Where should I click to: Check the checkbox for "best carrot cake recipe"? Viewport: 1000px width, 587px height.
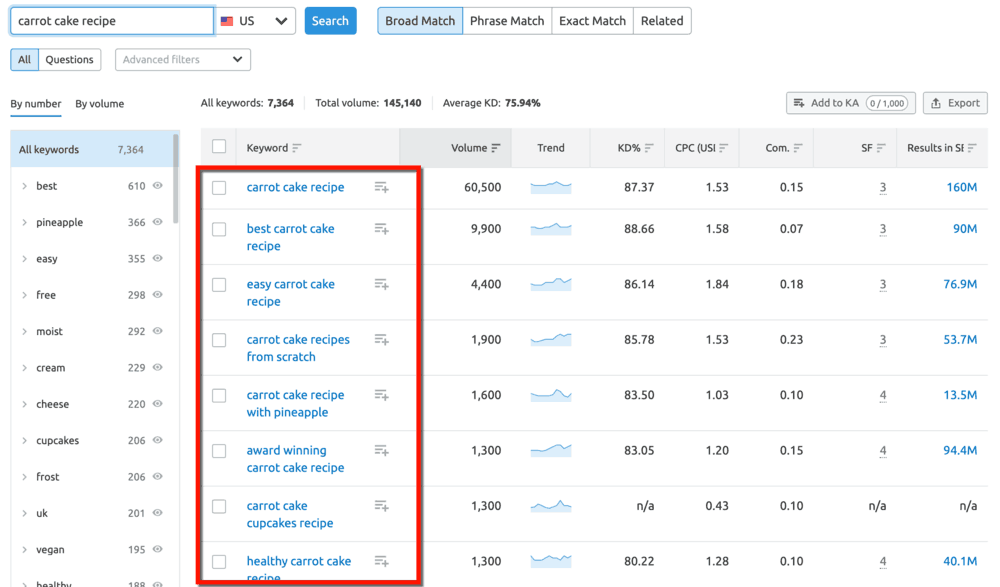tap(219, 229)
